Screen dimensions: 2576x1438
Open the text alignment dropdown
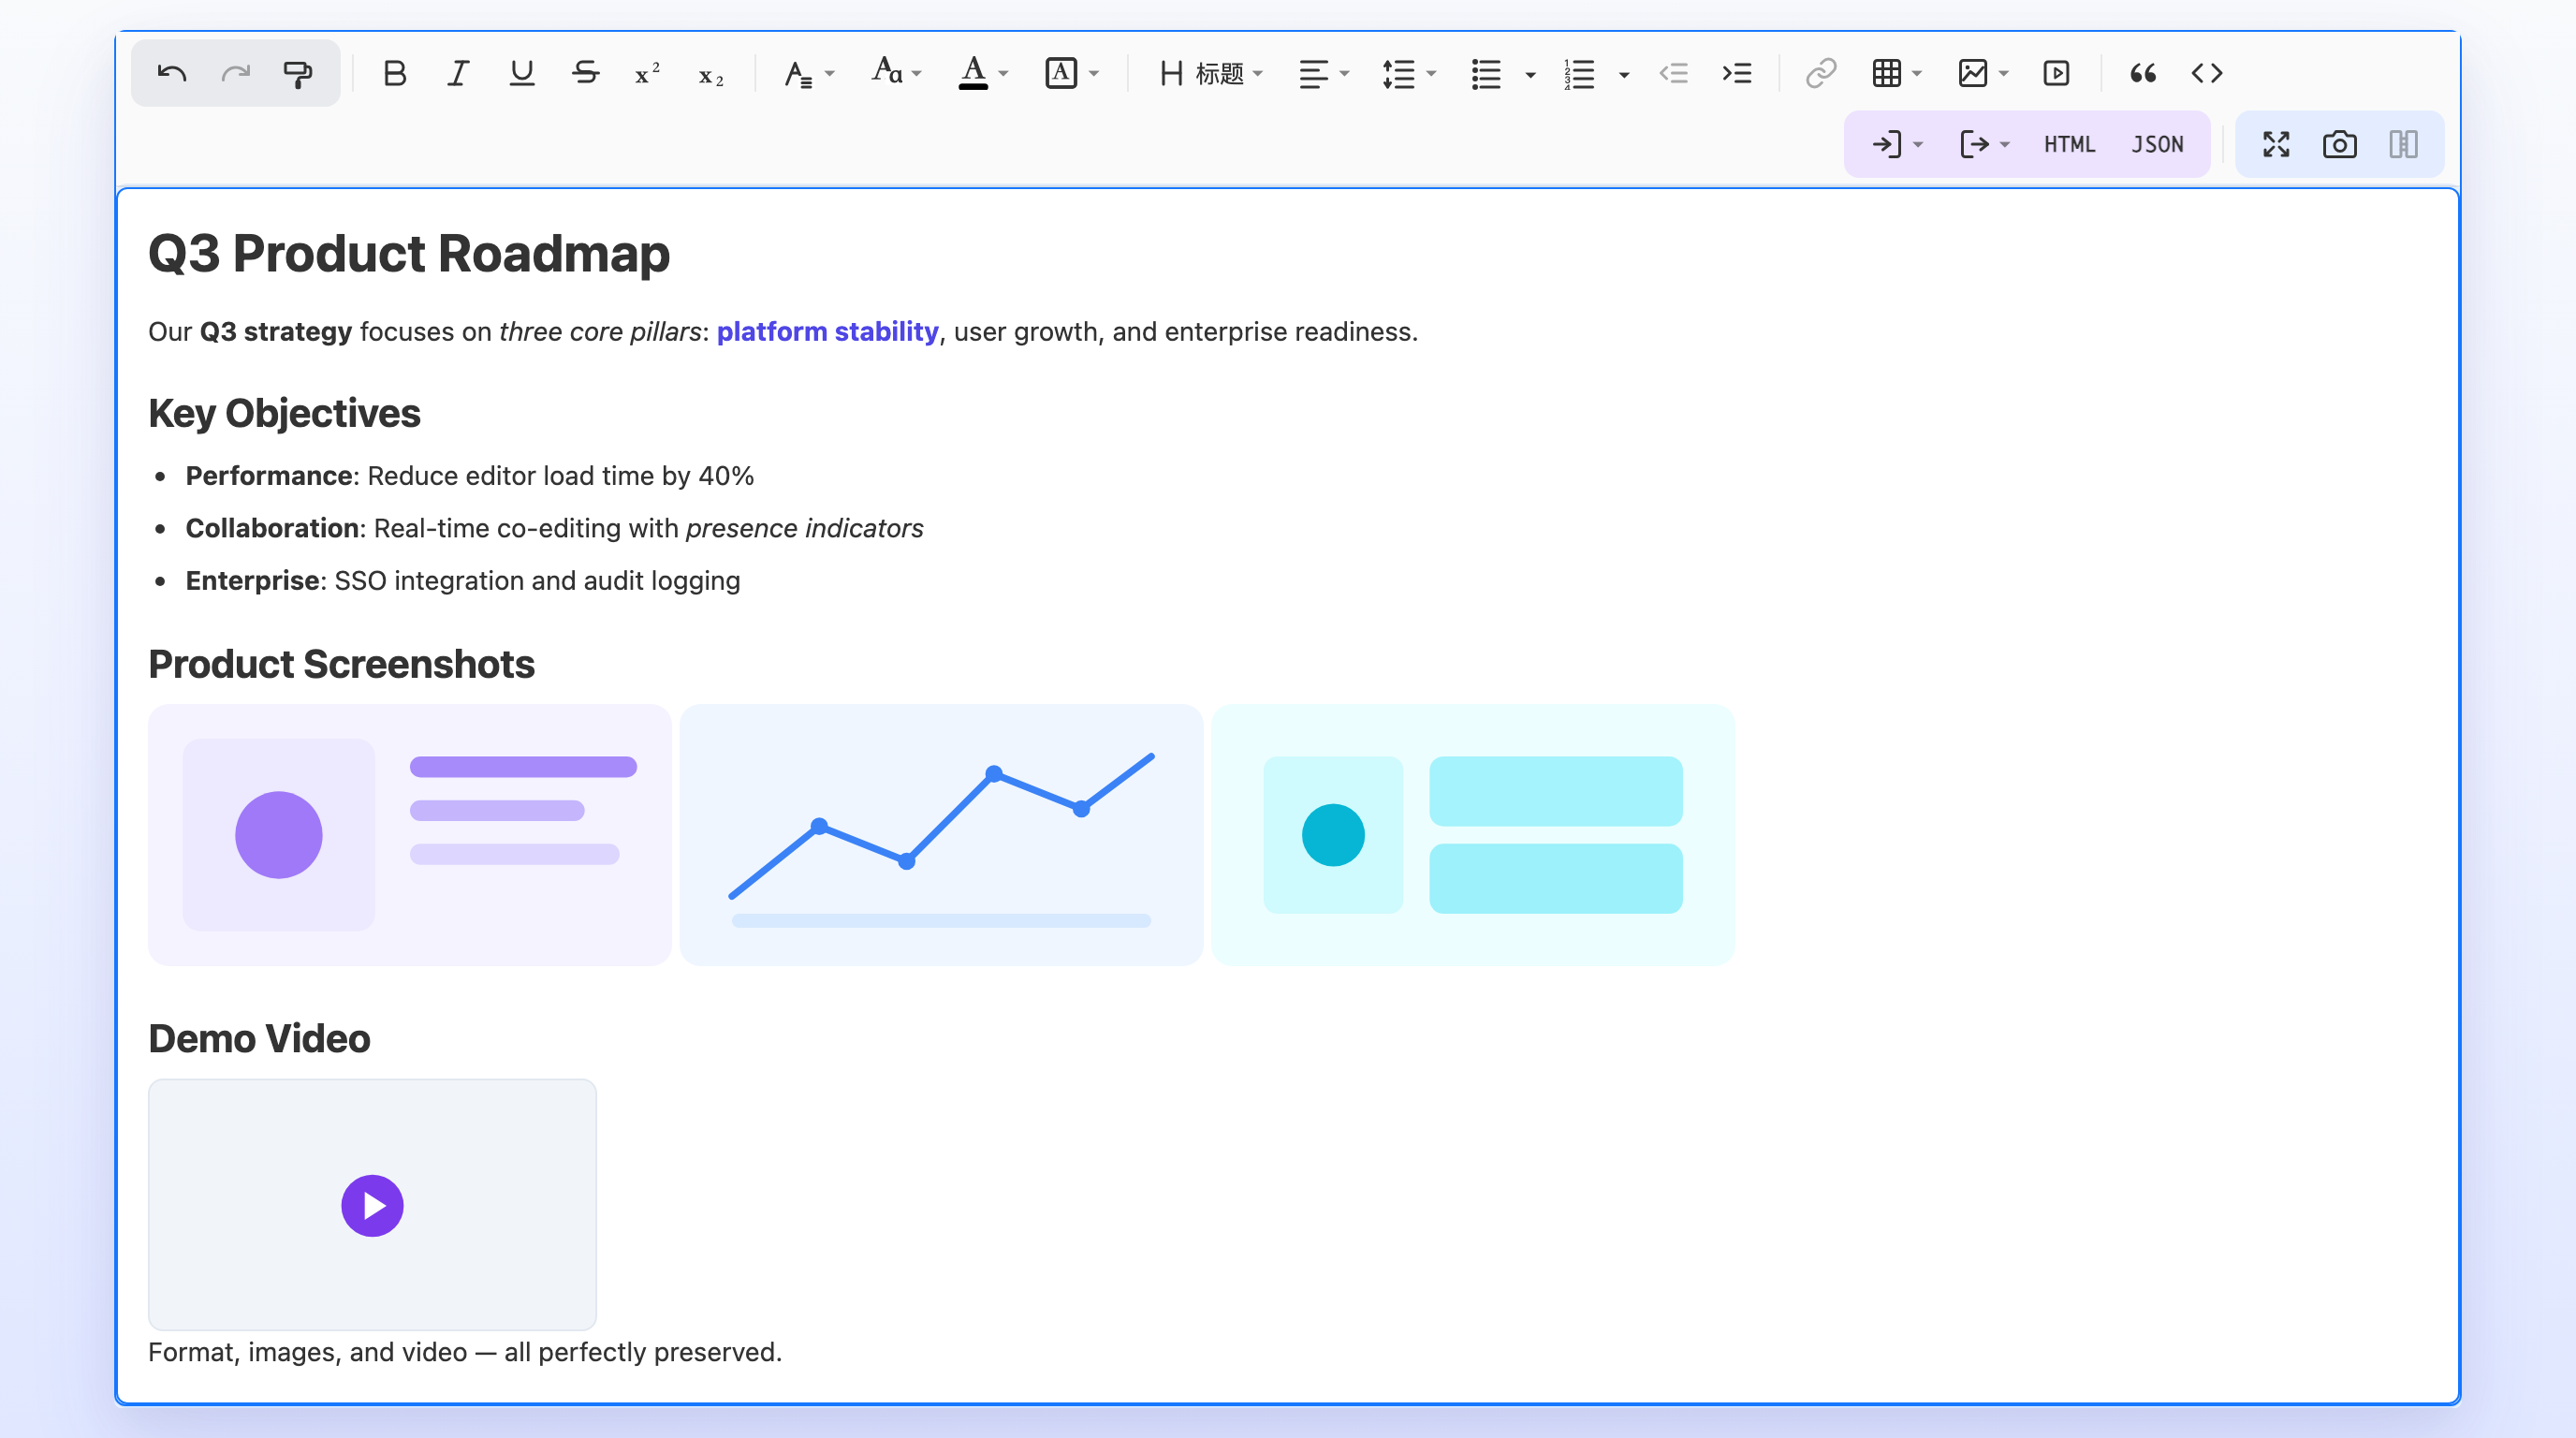coord(1324,73)
